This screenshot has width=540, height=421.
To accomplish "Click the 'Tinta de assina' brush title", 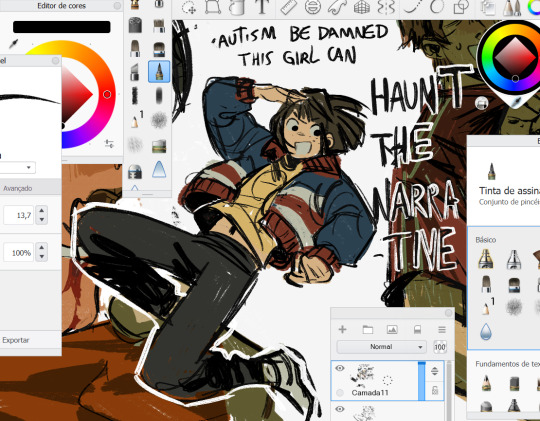I will point(509,191).
